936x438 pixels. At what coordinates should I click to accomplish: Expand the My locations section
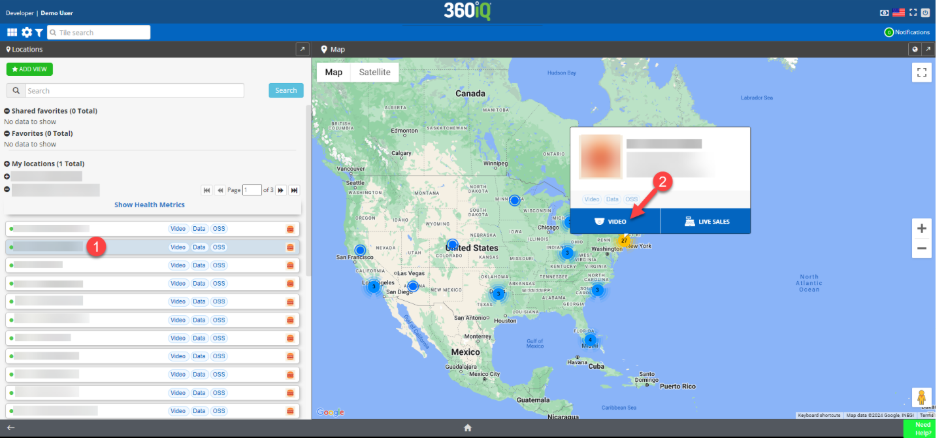tap(7, 163)
